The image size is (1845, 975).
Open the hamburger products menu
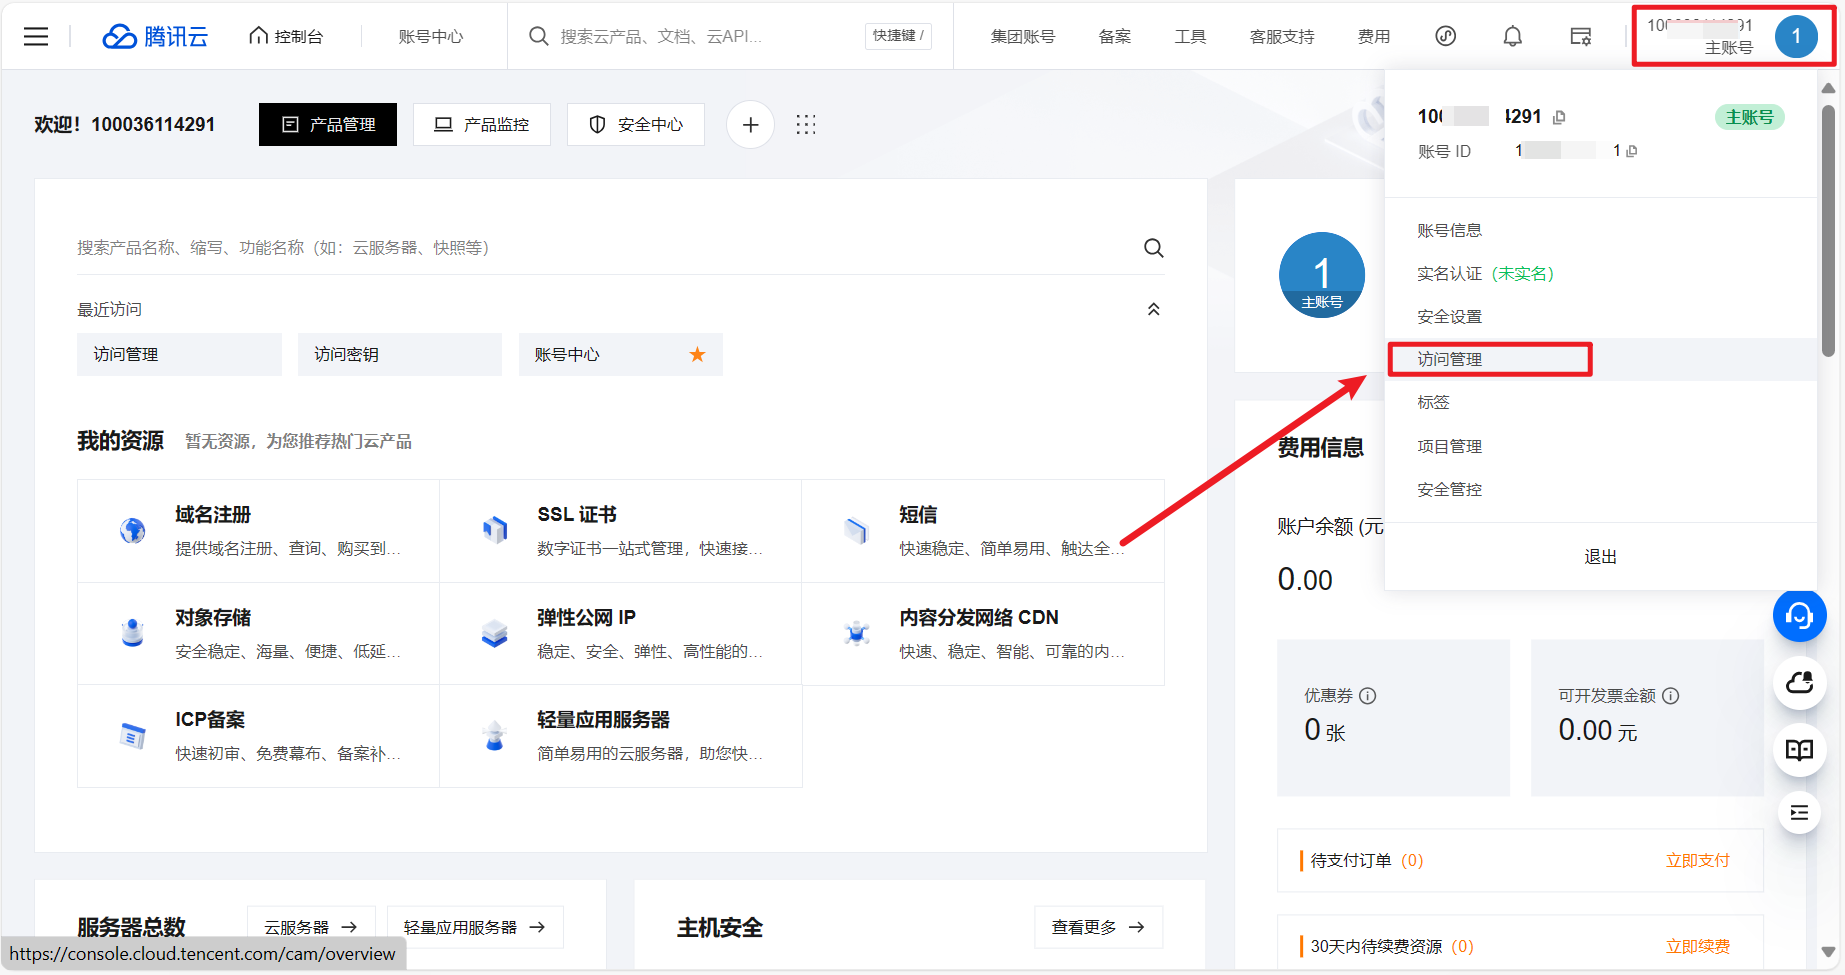pos(35,36)
